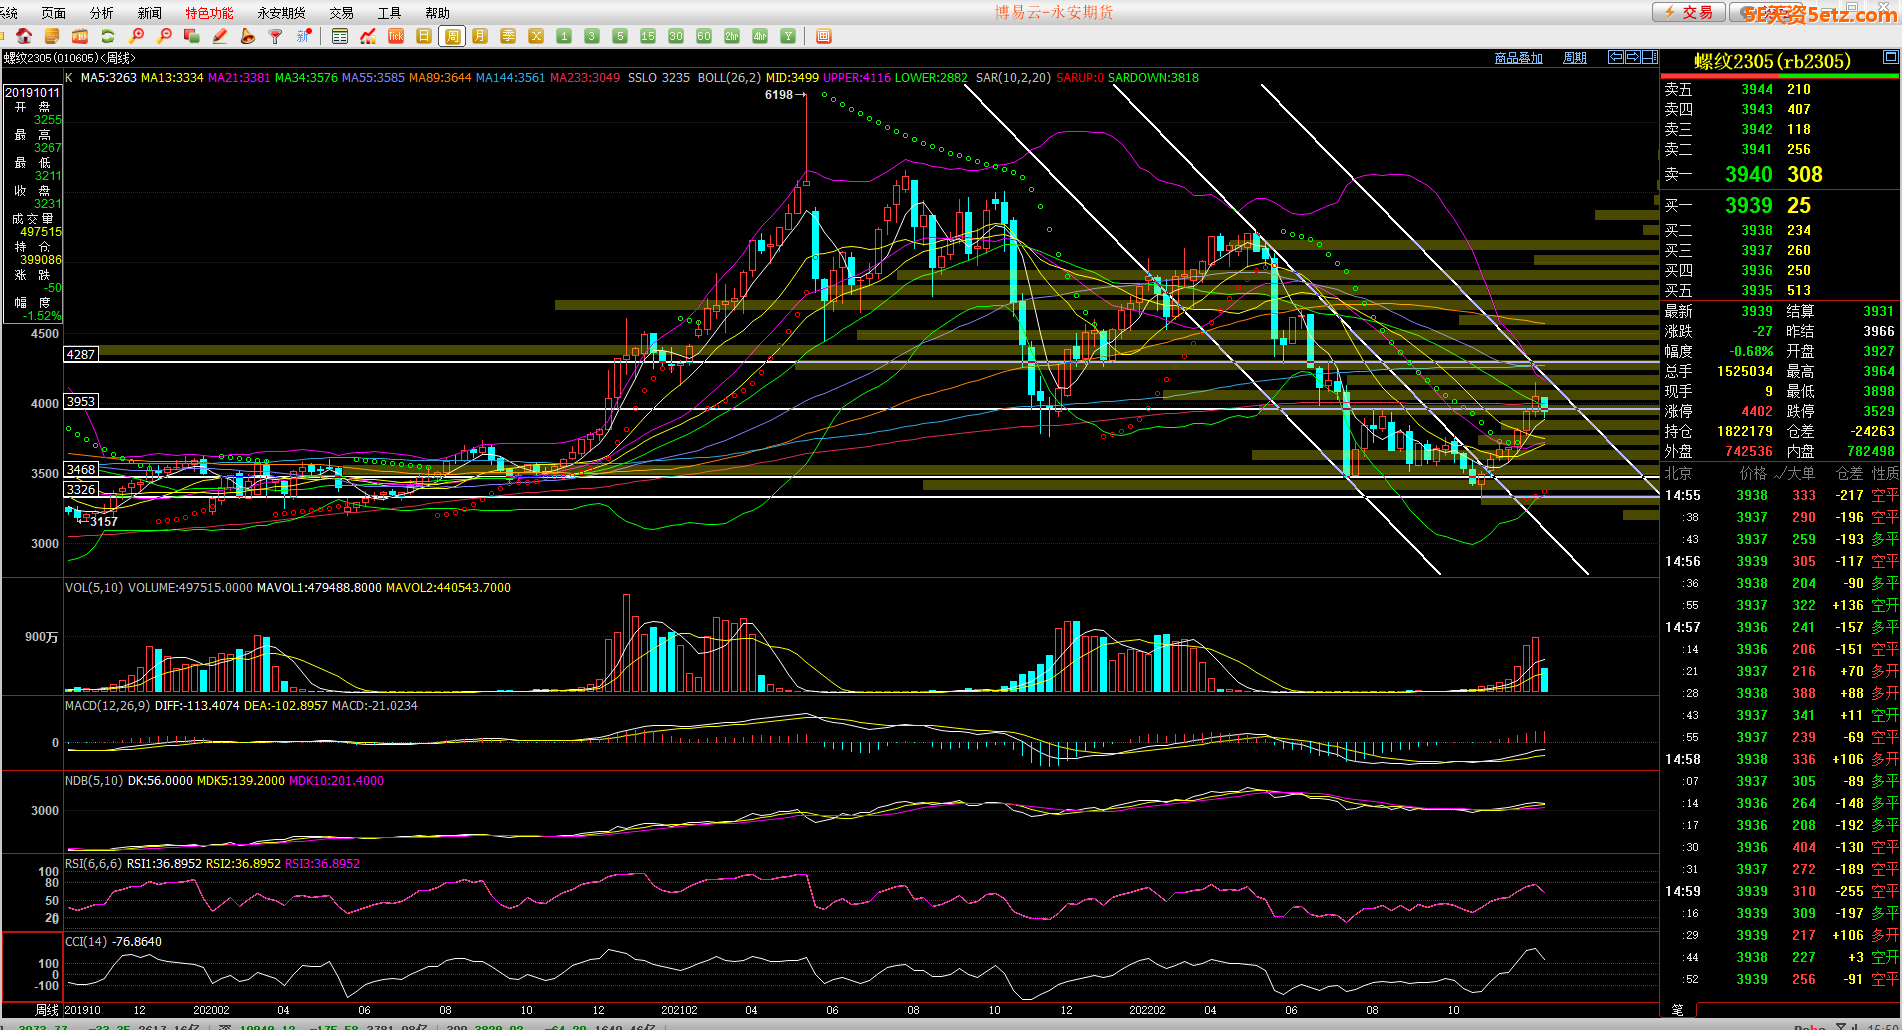
Task: Expand the quote panel with maximize icon
Action: [x=1891, y=57]
